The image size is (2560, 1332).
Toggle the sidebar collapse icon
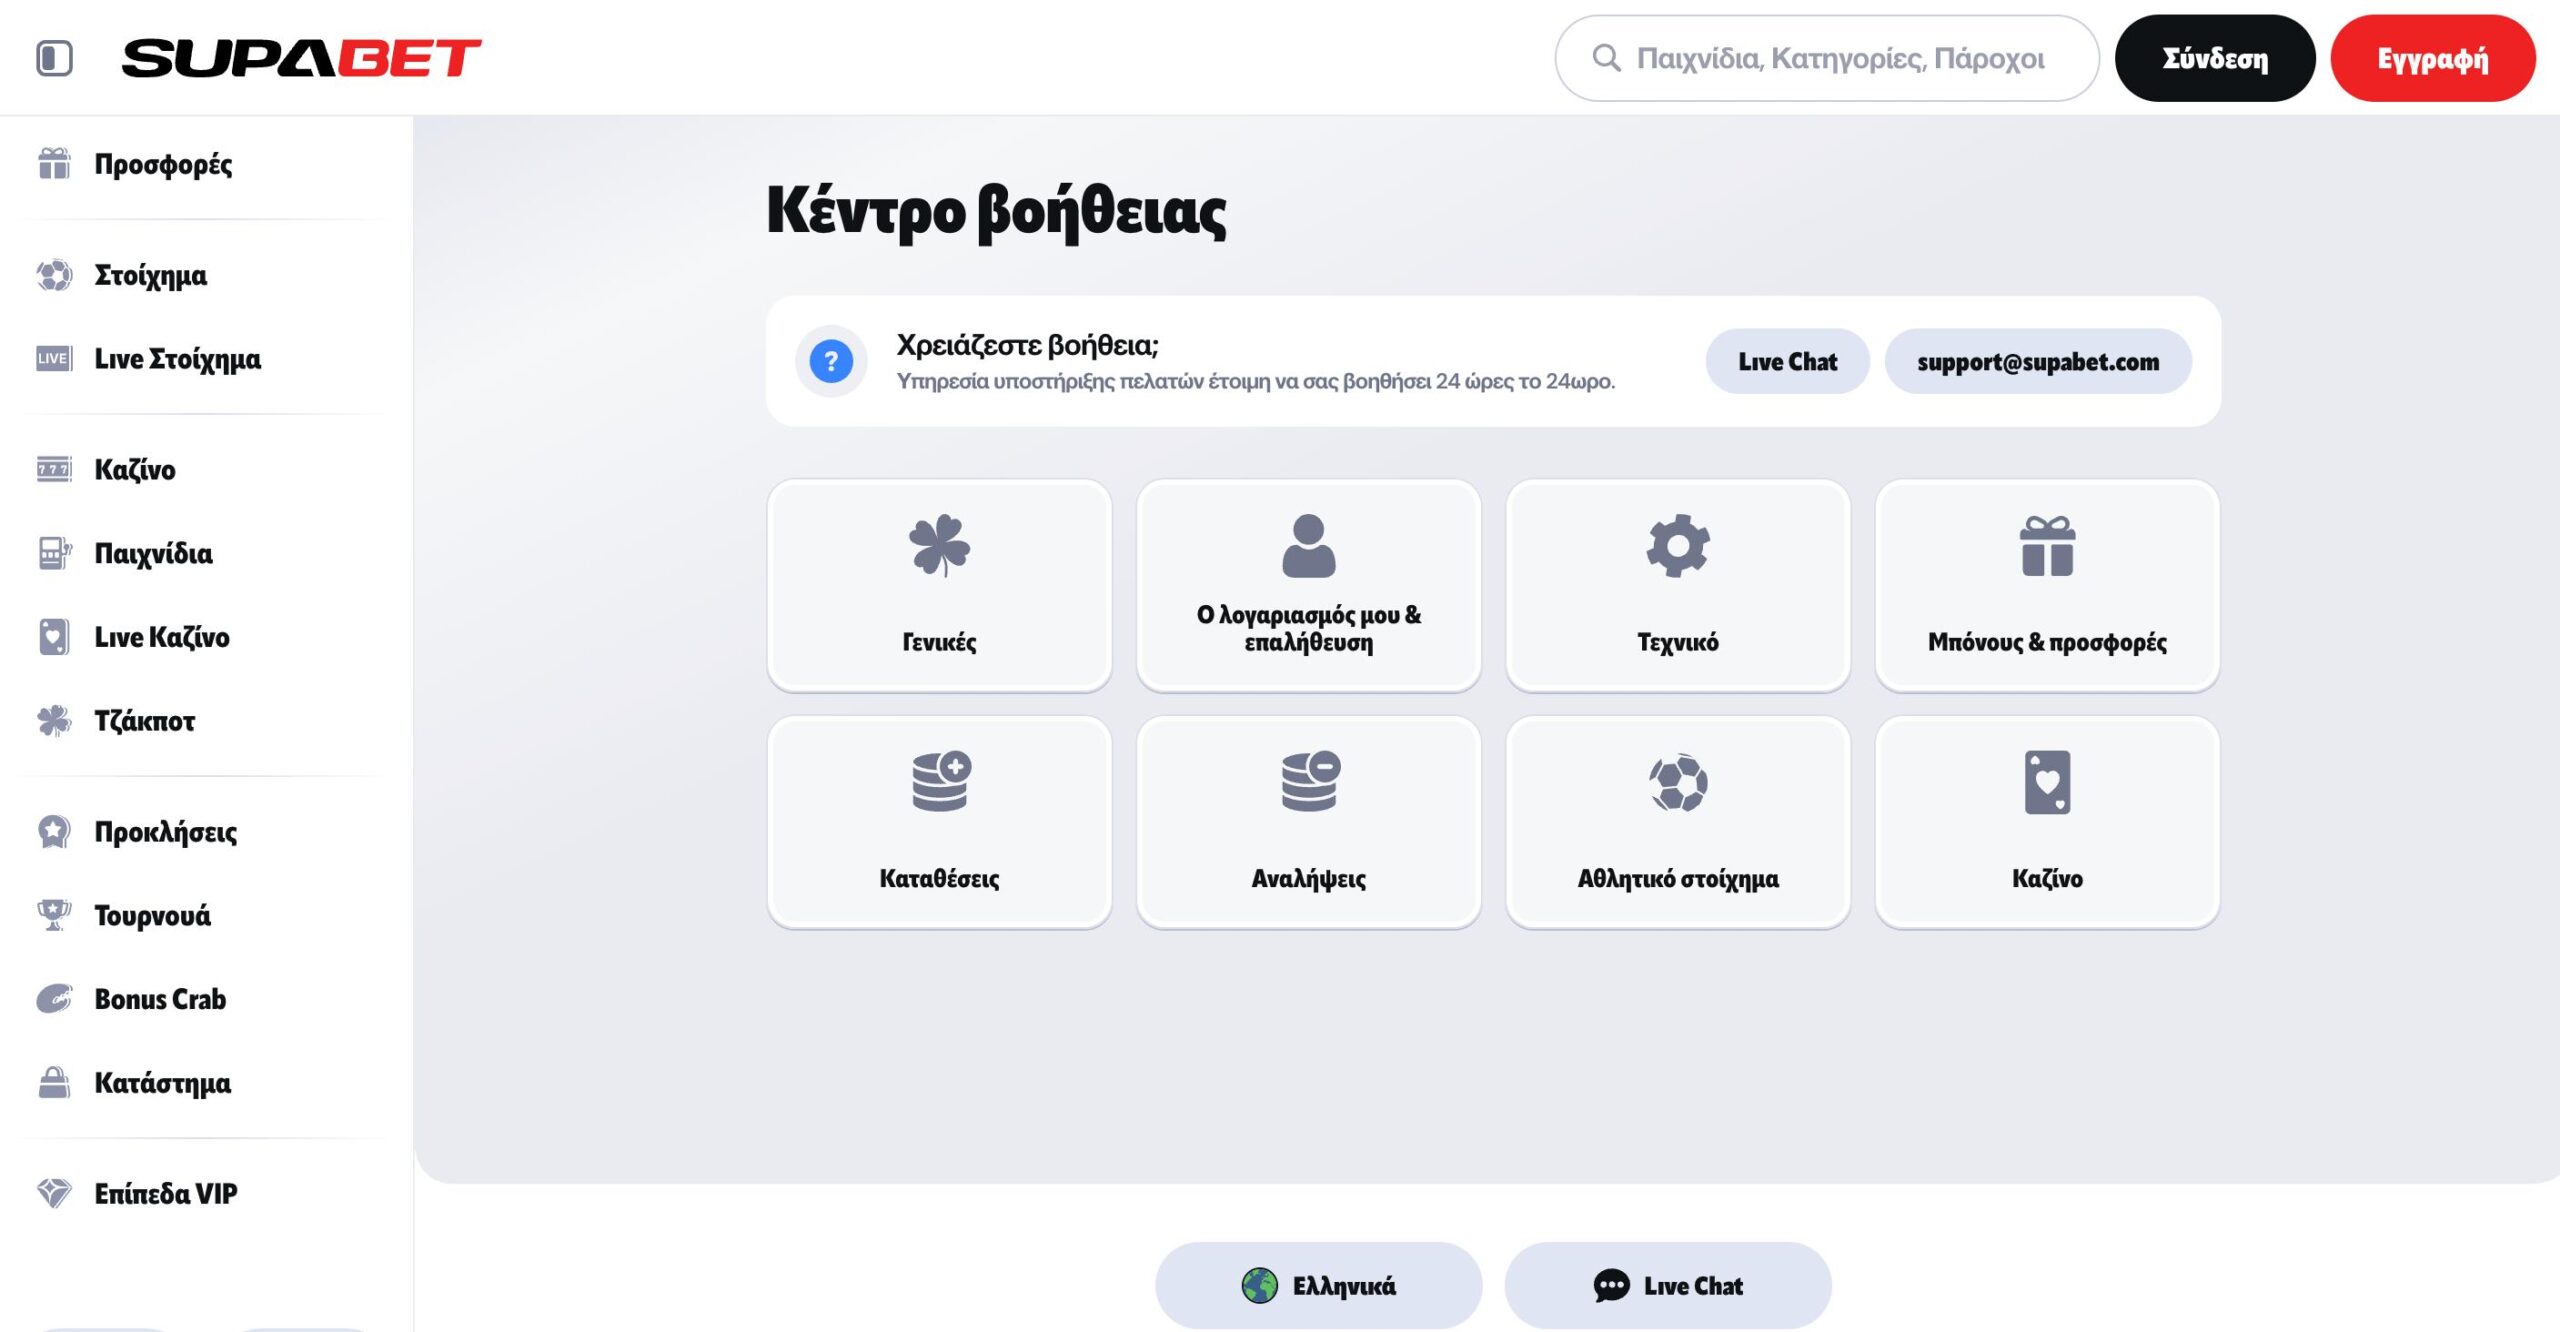[54, 58]
